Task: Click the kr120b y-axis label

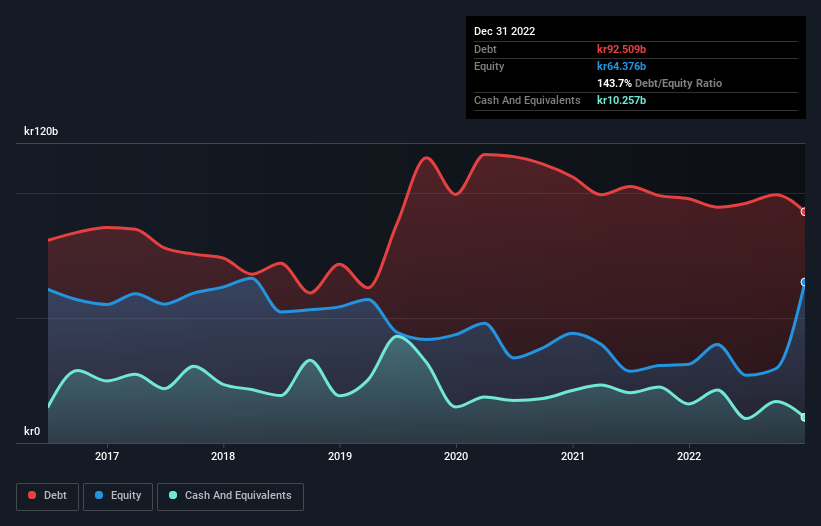Action: point(41,131)
